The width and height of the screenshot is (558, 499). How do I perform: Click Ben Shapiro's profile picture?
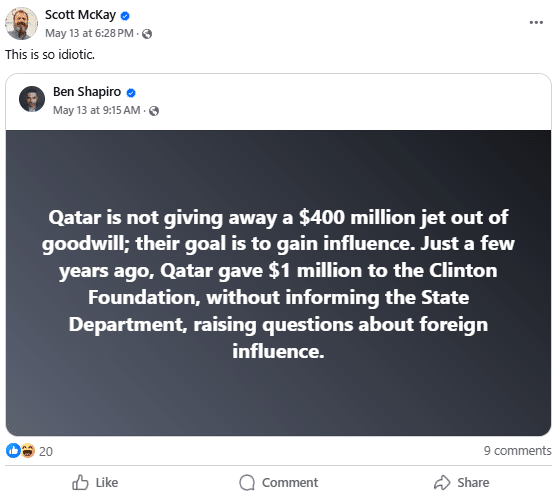pyautogui.click(x=32, y=99)
